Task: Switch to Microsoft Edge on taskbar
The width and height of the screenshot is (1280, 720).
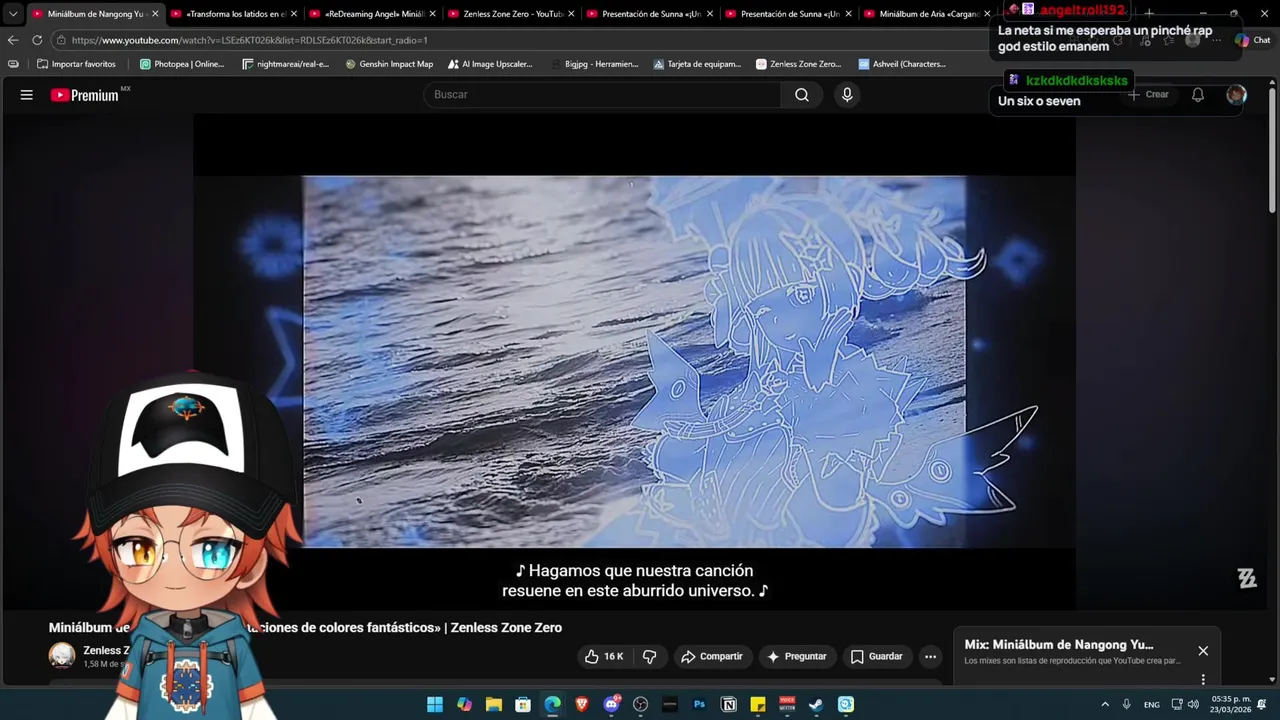Action: pyautogui.click(x=553, y=705)
